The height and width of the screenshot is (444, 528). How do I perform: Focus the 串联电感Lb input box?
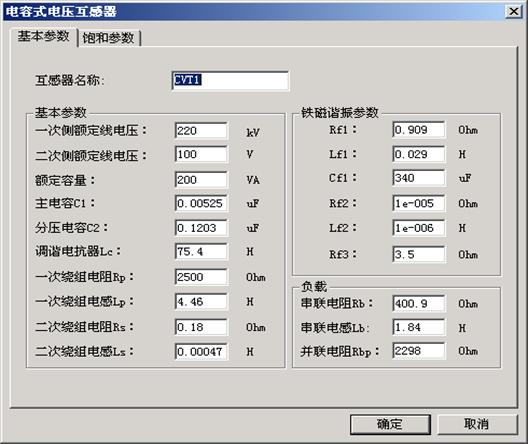point(419,328)
